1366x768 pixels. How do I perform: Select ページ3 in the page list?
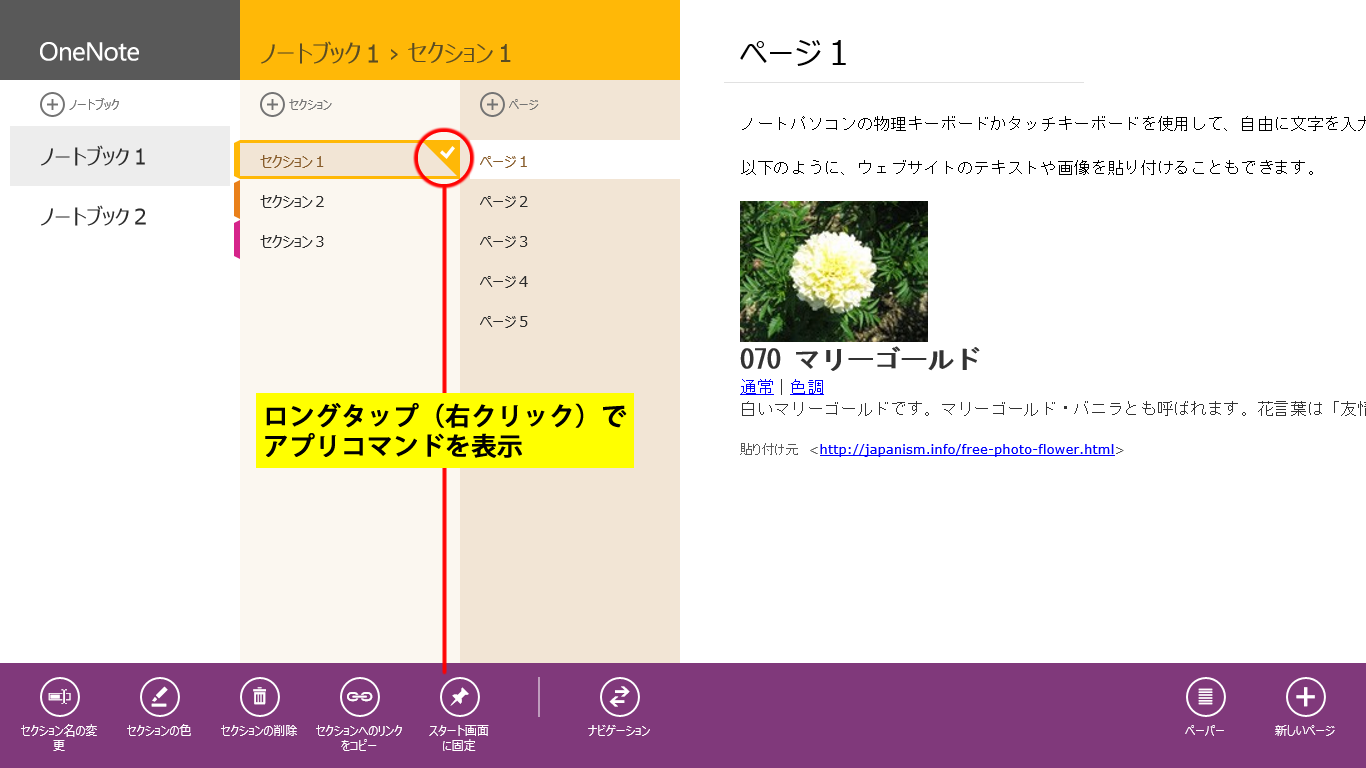[x=504, y=241]
